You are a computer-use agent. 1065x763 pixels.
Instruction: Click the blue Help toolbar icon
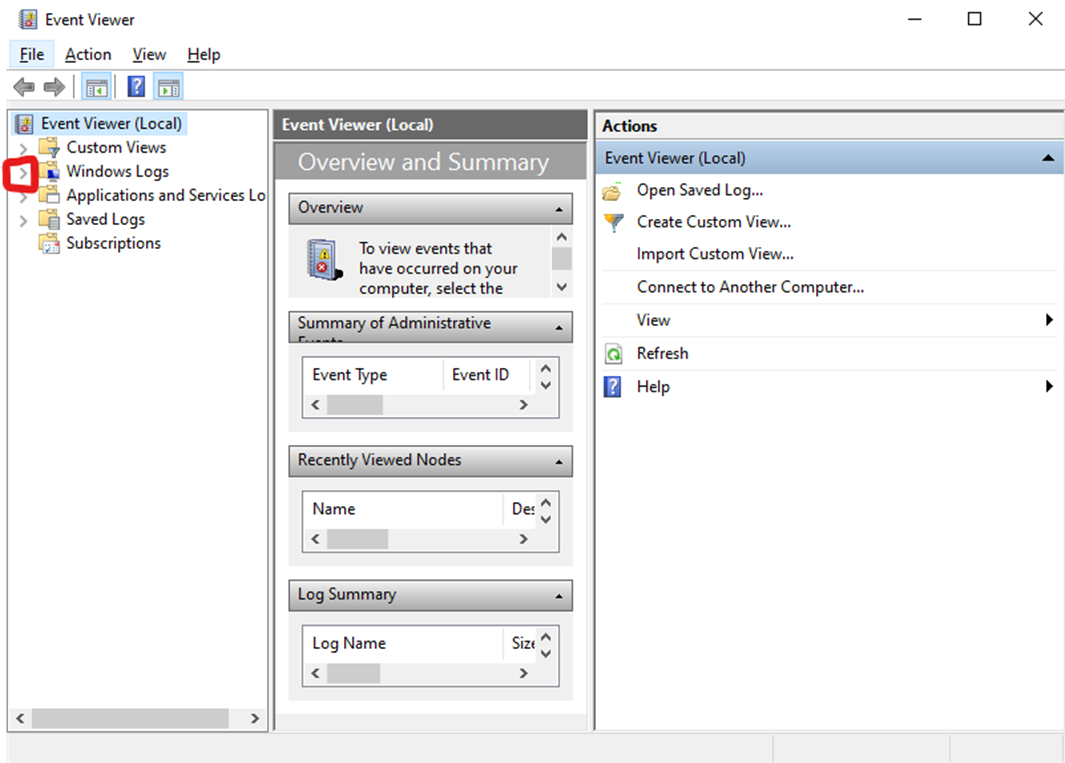coord(137,87)
